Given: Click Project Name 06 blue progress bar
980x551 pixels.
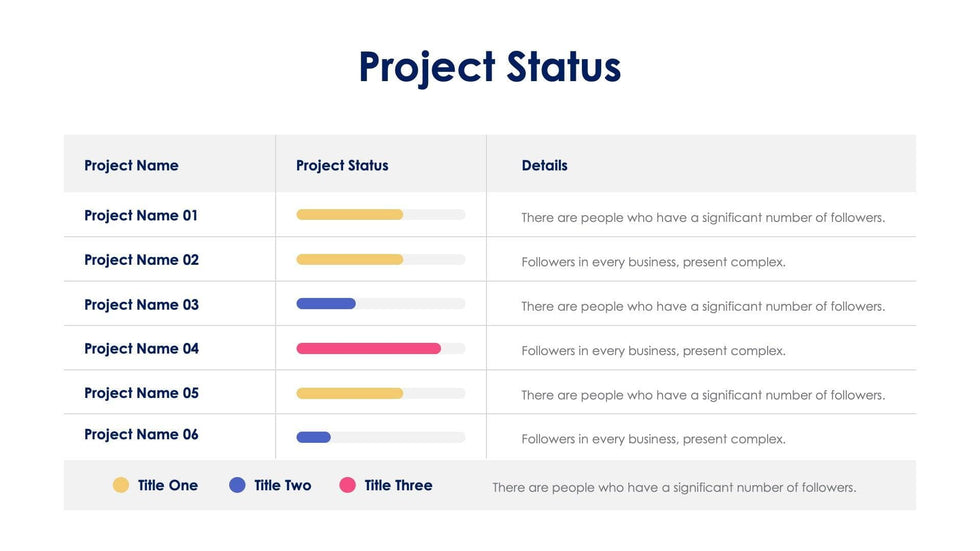Looking at the screenshot, I should tap(314, 437).
